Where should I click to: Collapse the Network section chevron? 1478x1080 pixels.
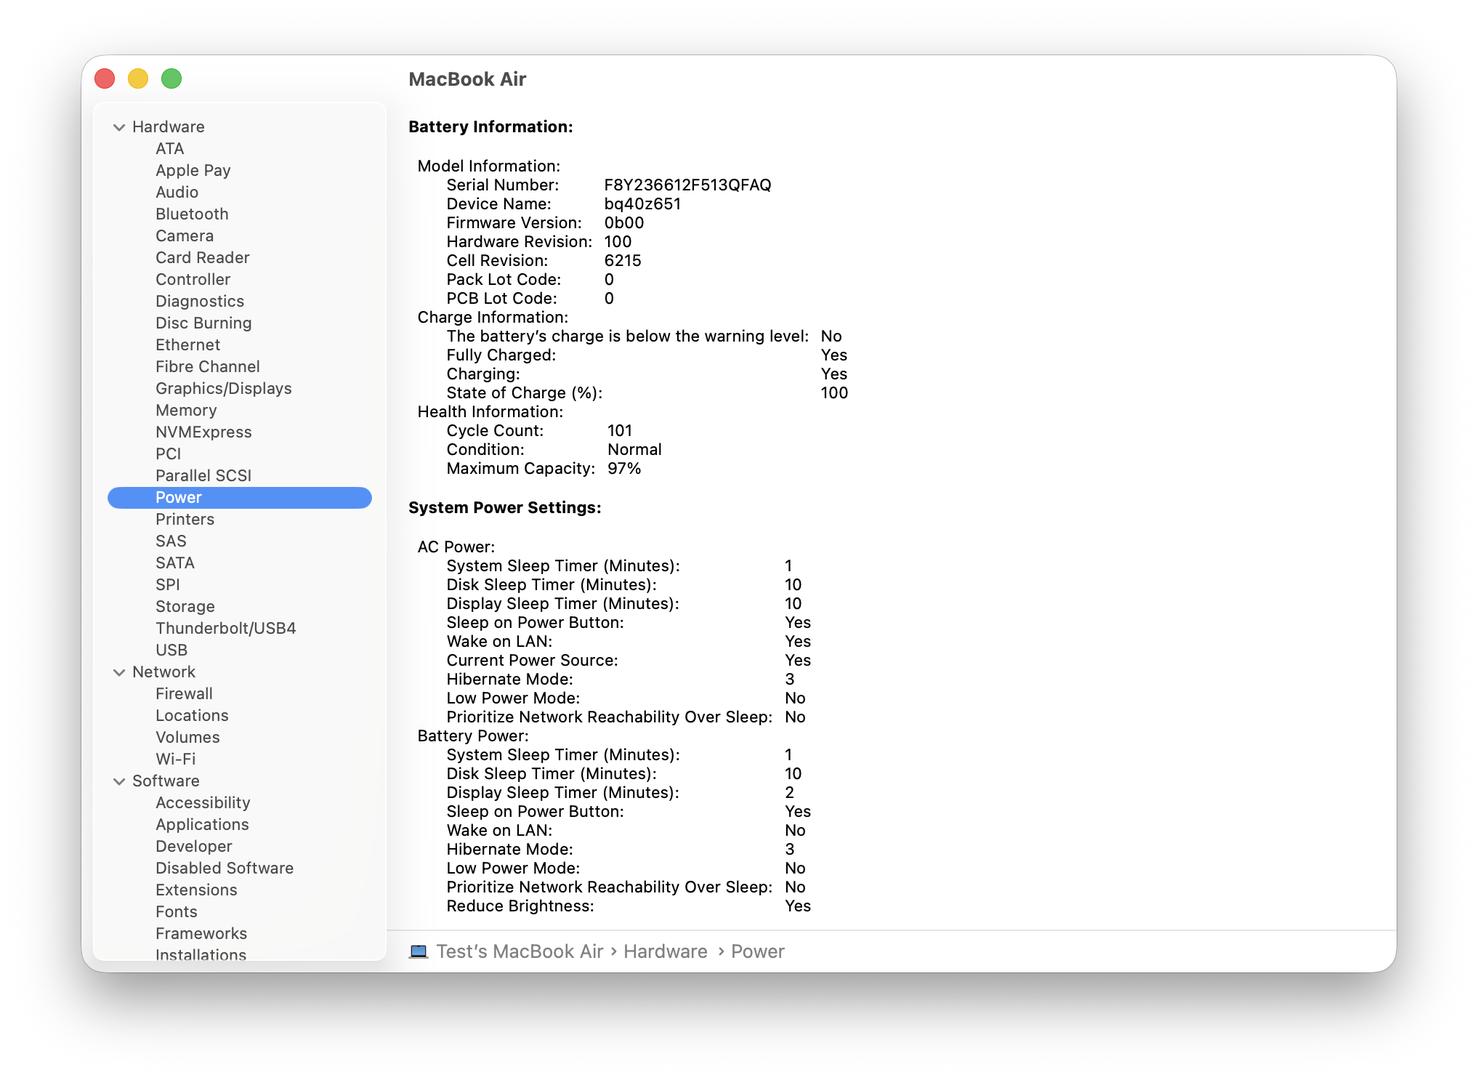click(119, 673)
